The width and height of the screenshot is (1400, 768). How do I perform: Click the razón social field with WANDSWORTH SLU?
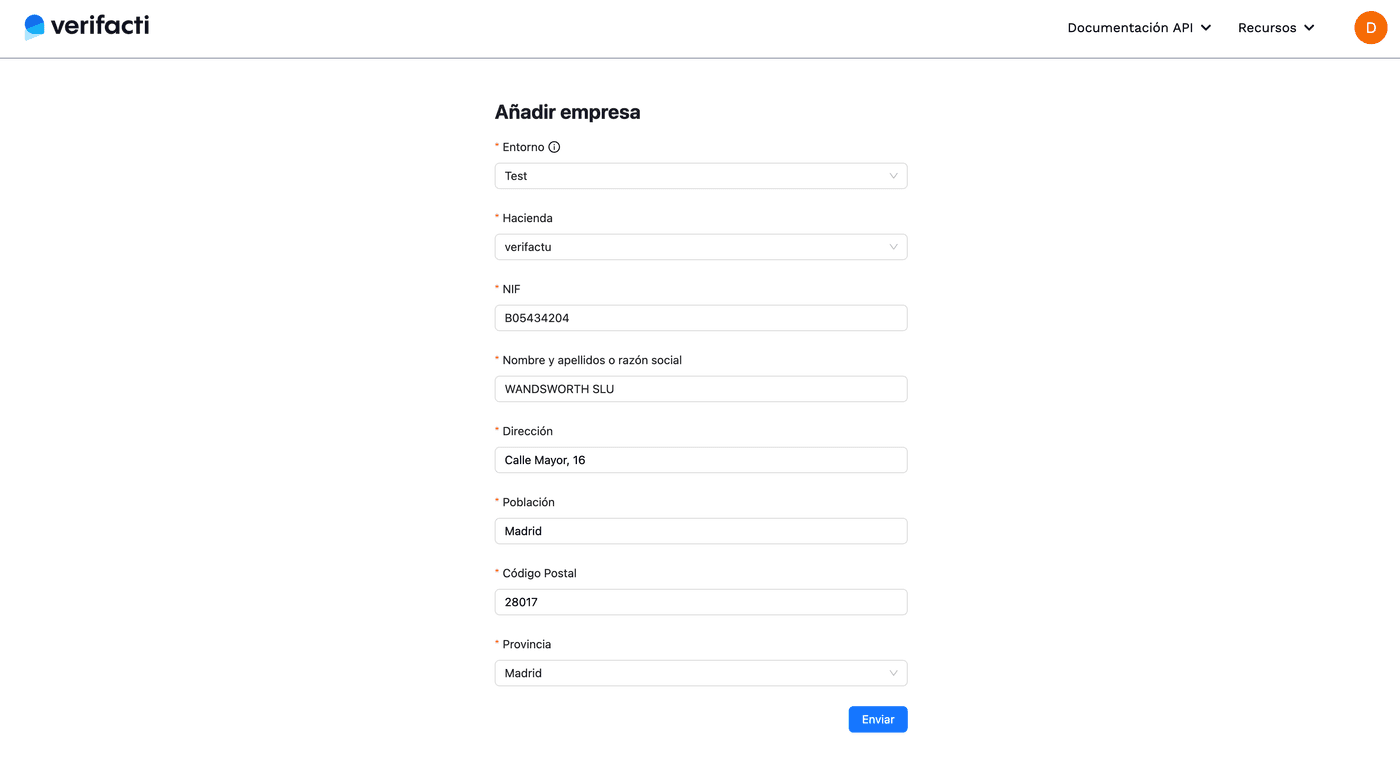click(x=700, y=389)
